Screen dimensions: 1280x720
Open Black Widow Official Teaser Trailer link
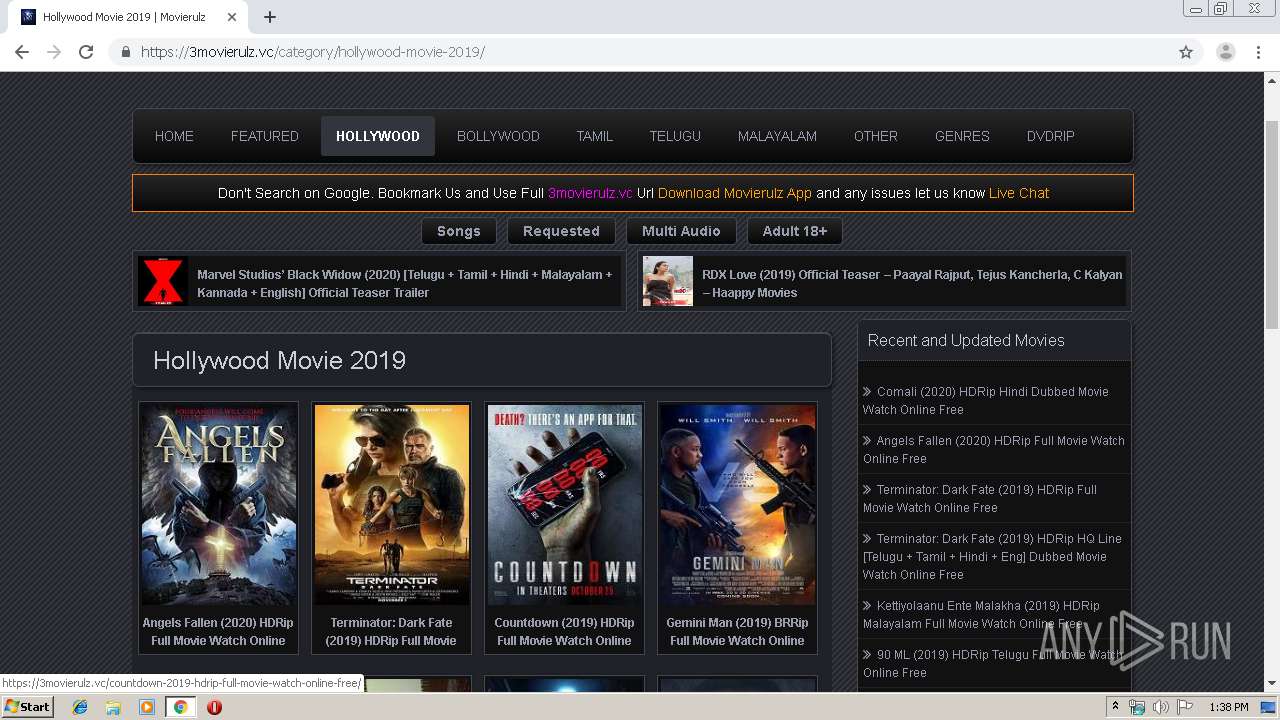pos(405,283)
